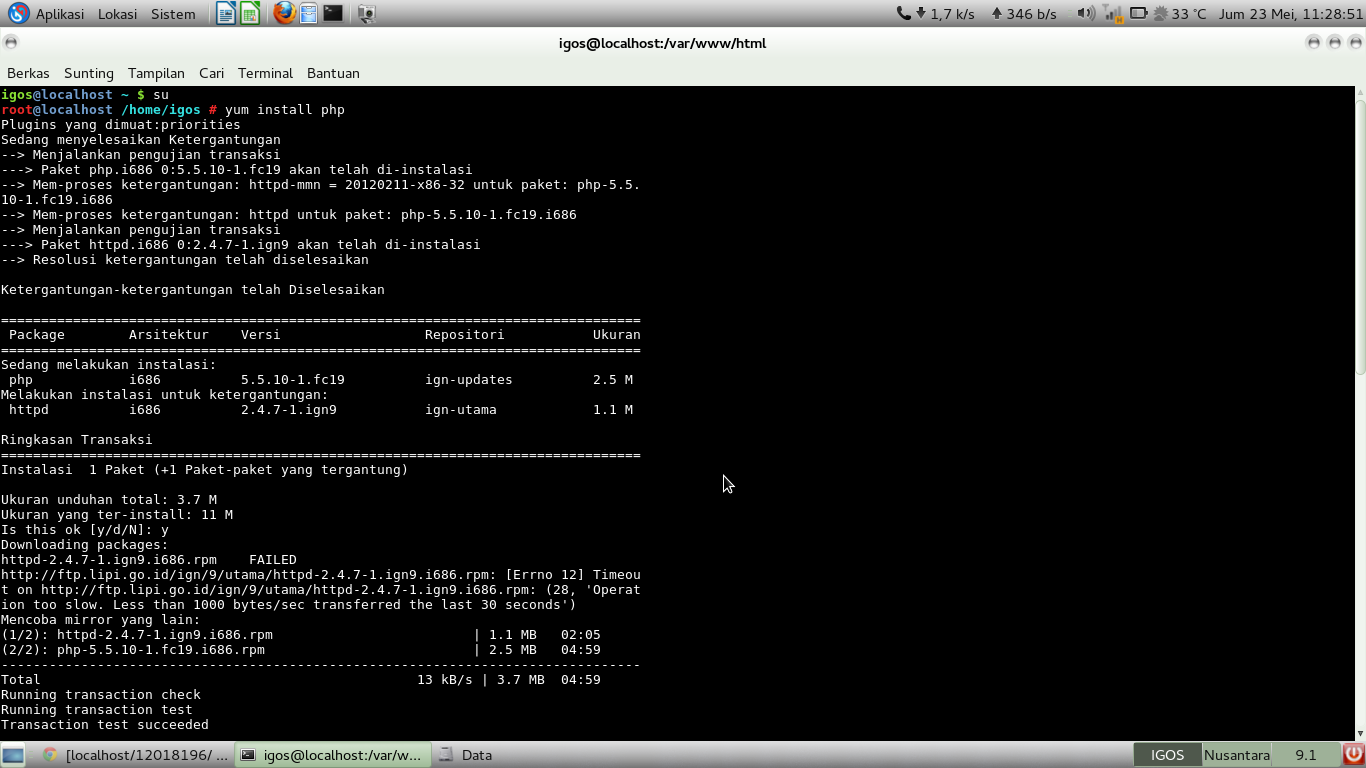This screenshot has height=768, width=1366.
Task: Click the 'Mencoba mirror yang lain:' line
Action: coord(101,620)
